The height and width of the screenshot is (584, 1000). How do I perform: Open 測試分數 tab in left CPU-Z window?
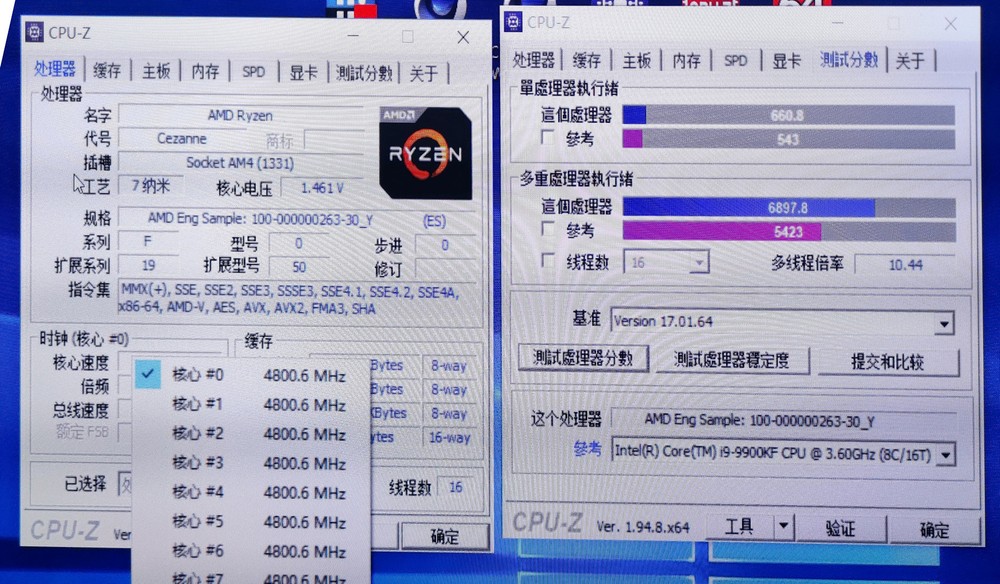pos(364,73)
